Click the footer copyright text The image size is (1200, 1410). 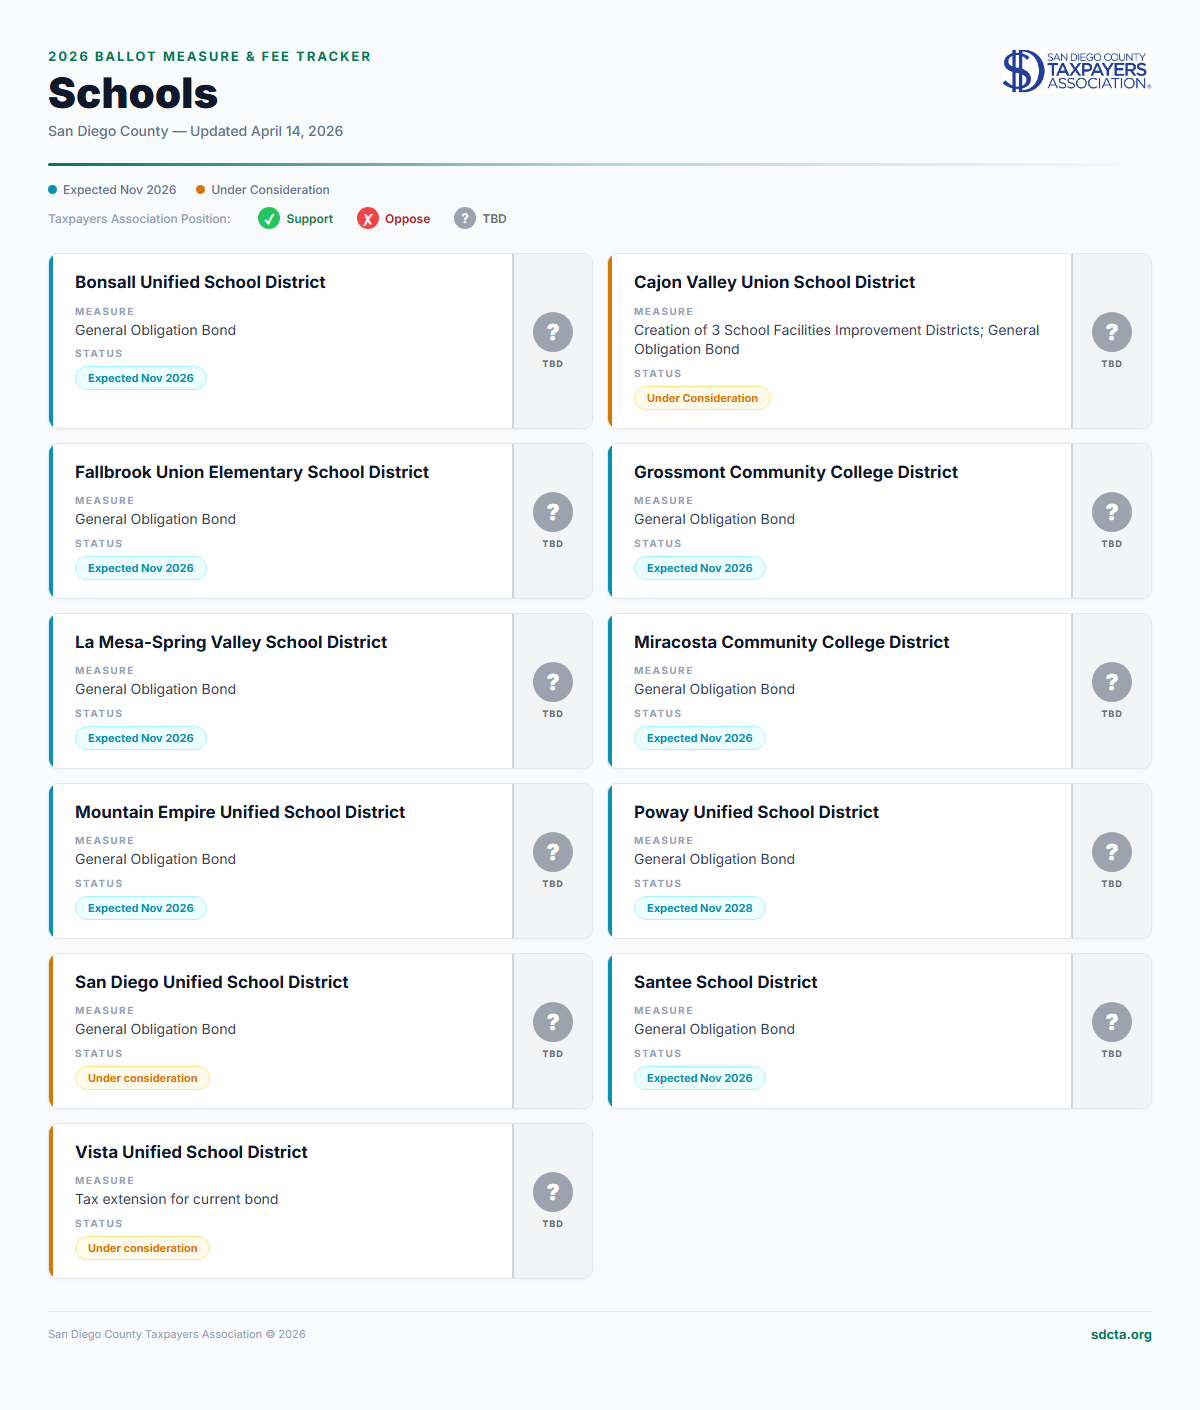pos(177,1335)
